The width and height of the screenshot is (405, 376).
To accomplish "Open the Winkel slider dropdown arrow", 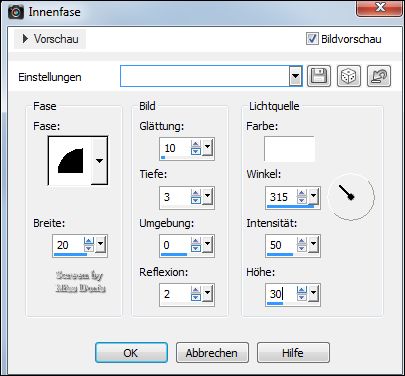I will coord(314,196).
